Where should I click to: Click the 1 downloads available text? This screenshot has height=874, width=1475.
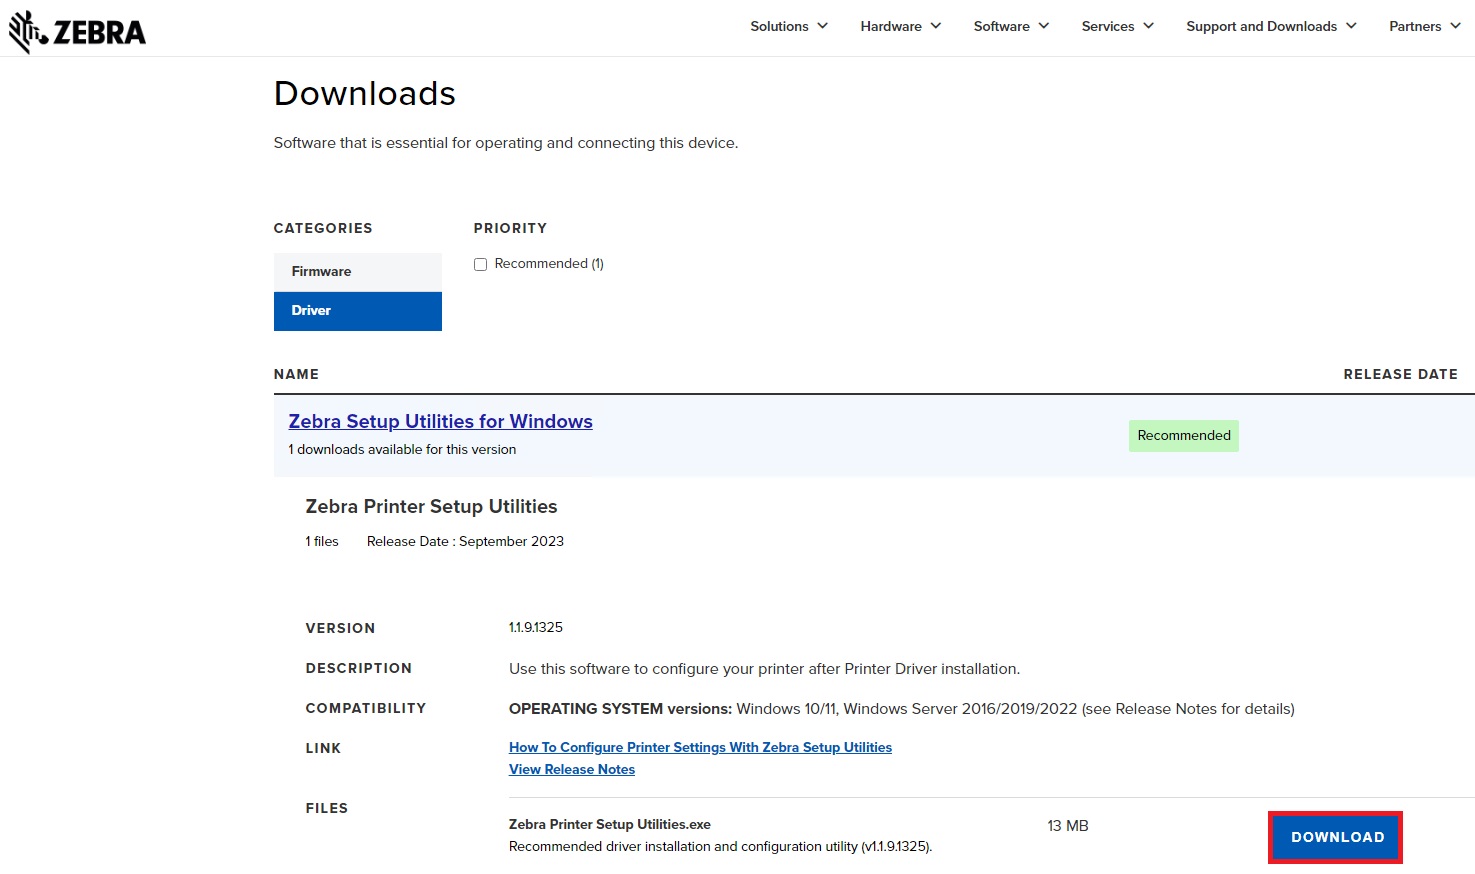(x=402, y=450)
